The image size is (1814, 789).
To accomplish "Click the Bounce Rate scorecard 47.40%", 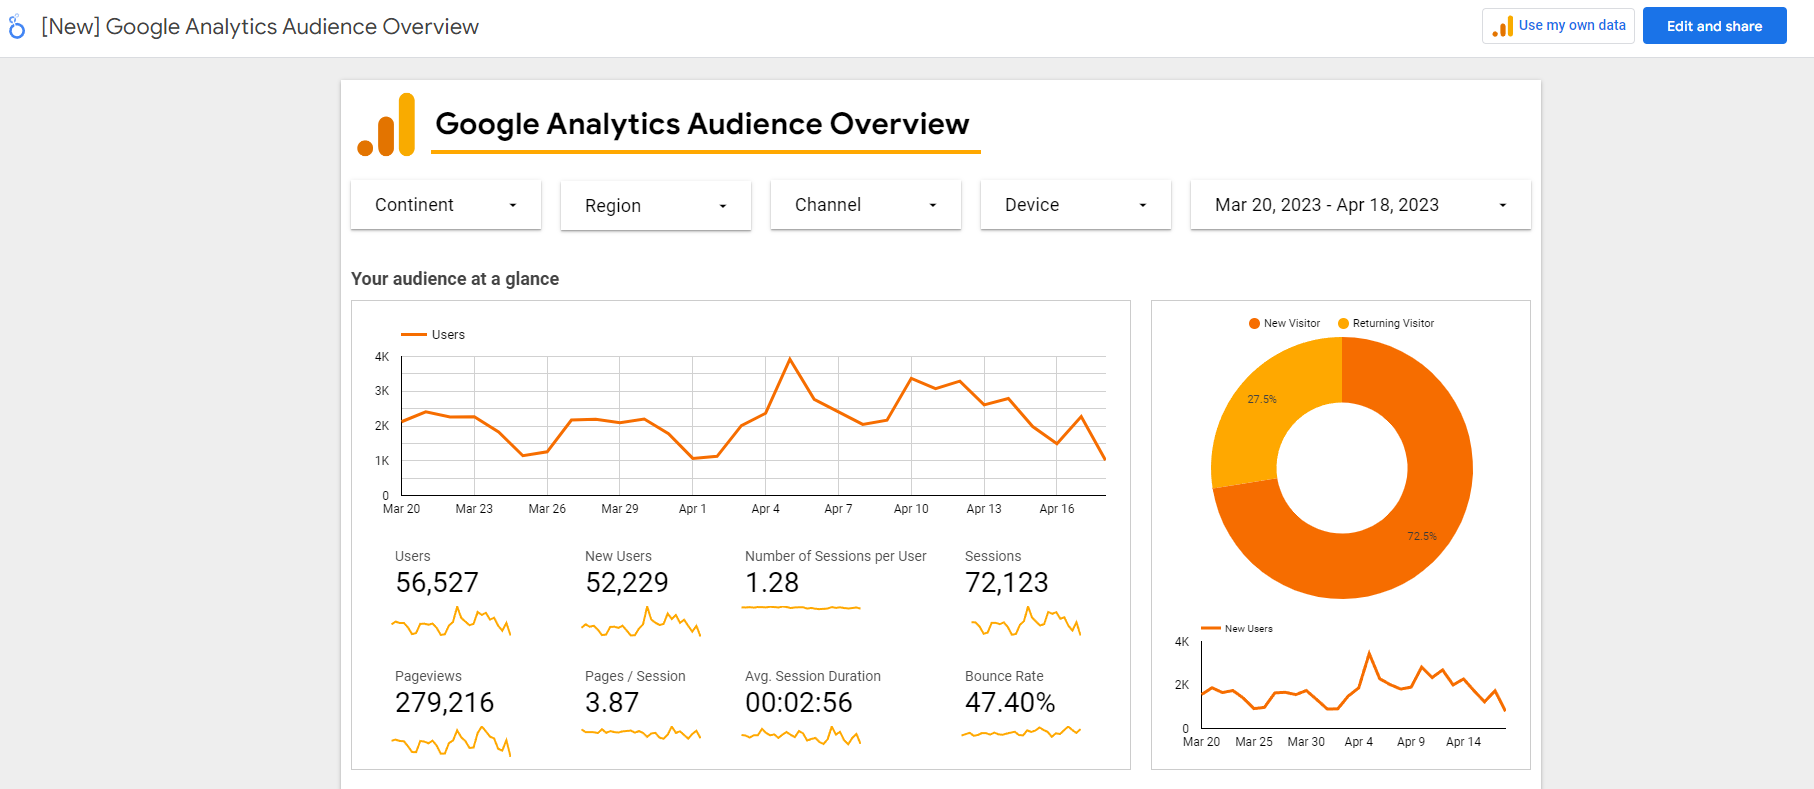I will tap(1010, 703).
